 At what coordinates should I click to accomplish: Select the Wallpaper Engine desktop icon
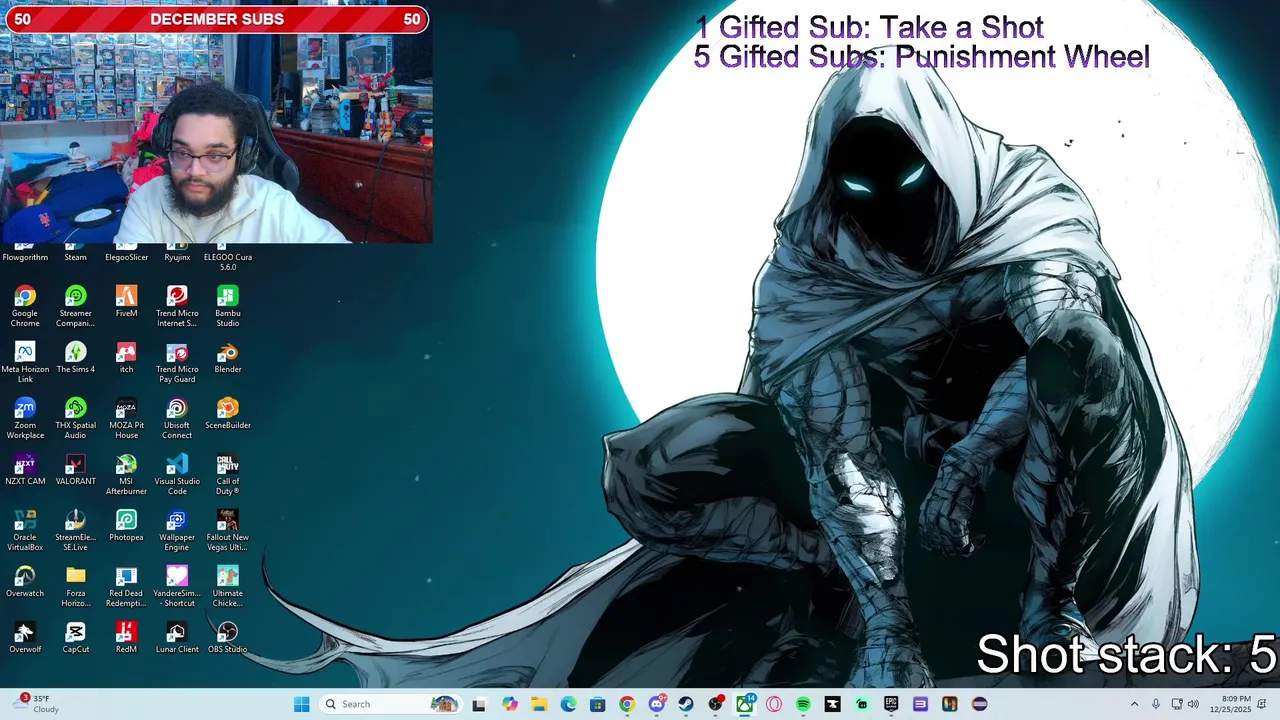(177, 530)
